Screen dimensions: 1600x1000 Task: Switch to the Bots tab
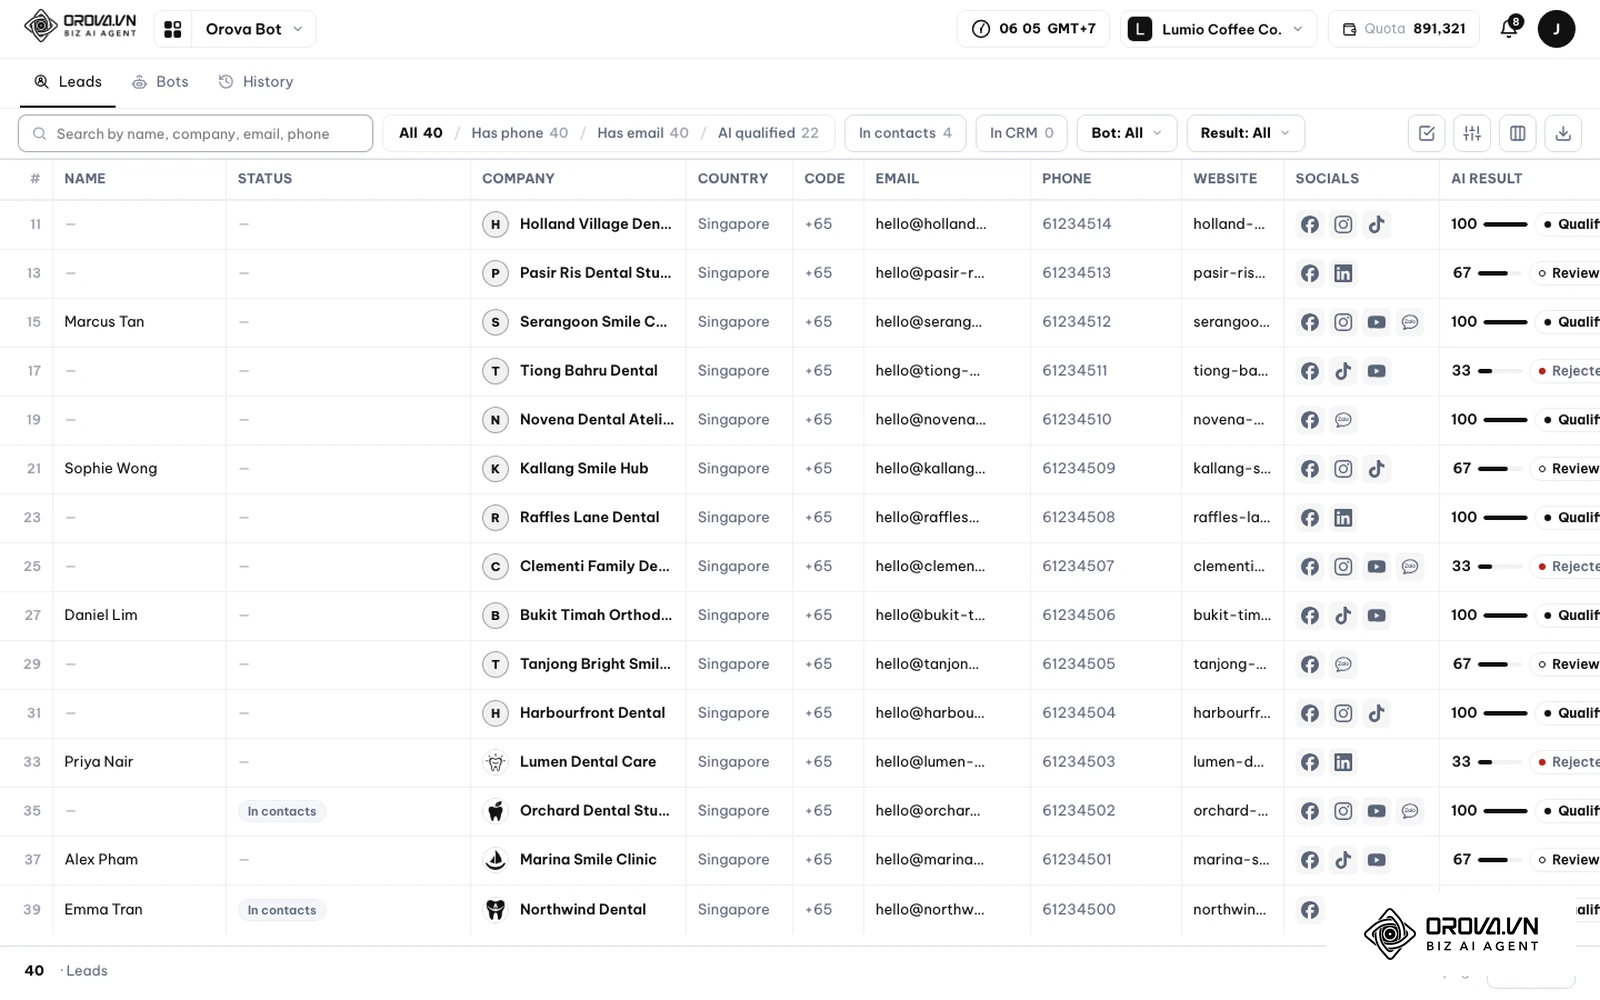[161, 82]
